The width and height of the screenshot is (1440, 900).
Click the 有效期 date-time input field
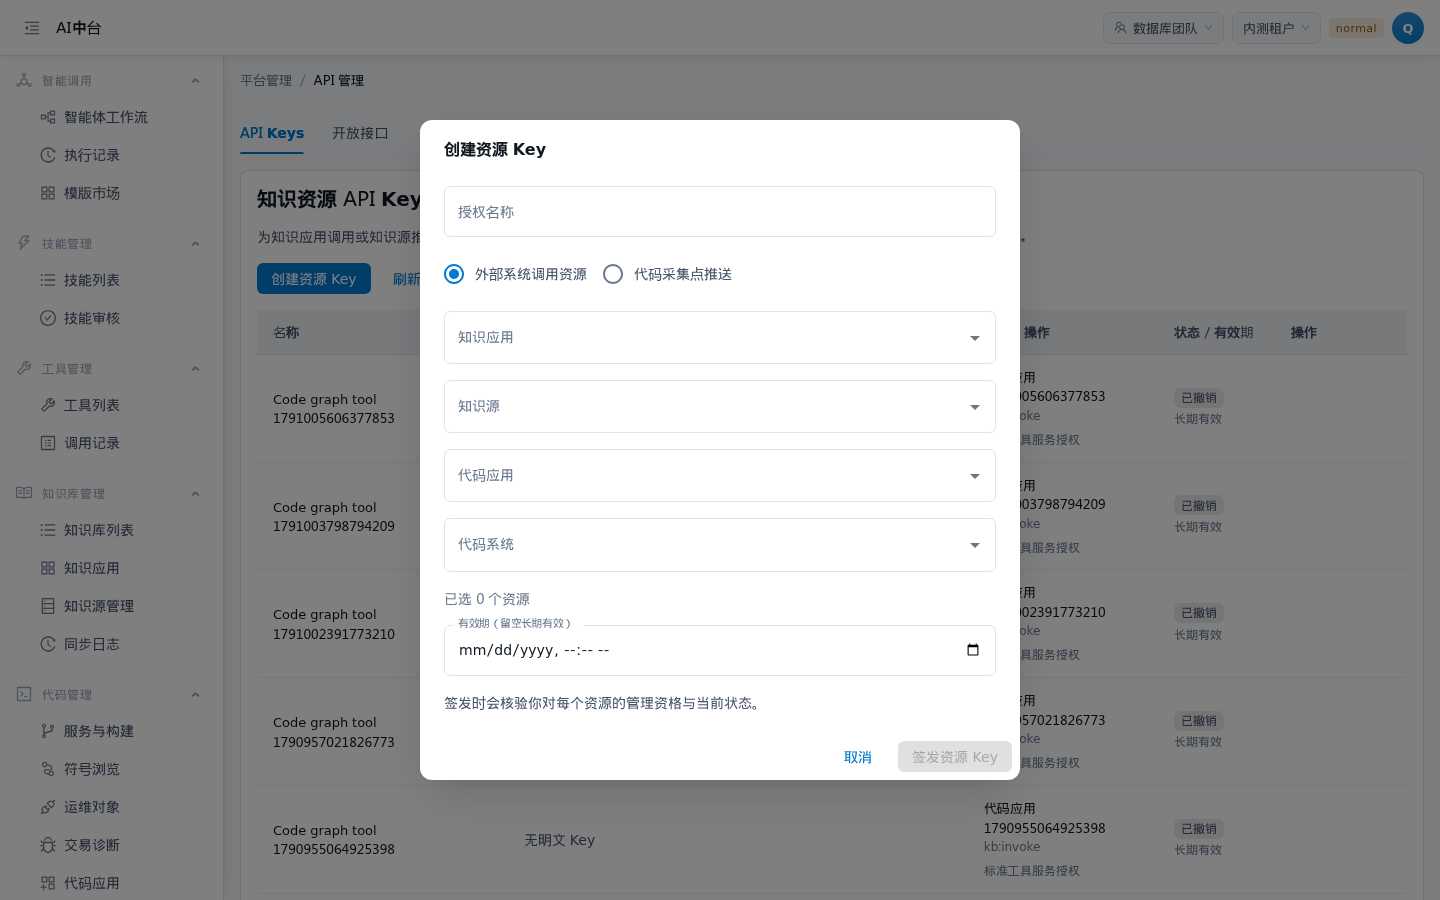[x=720, y=650]
